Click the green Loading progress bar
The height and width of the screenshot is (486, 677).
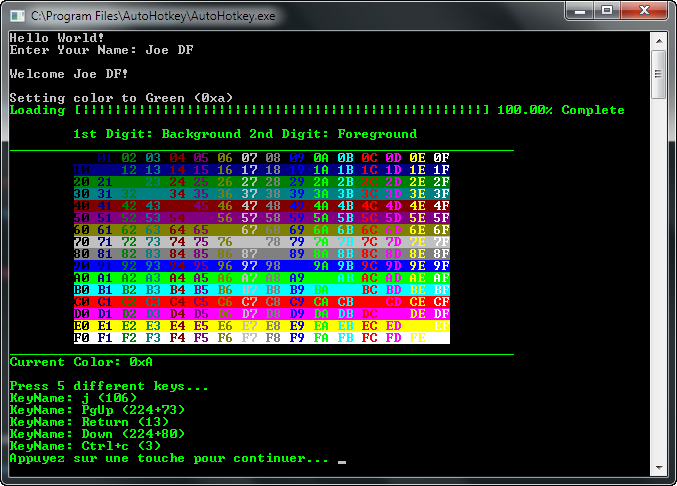coord(282,110)
